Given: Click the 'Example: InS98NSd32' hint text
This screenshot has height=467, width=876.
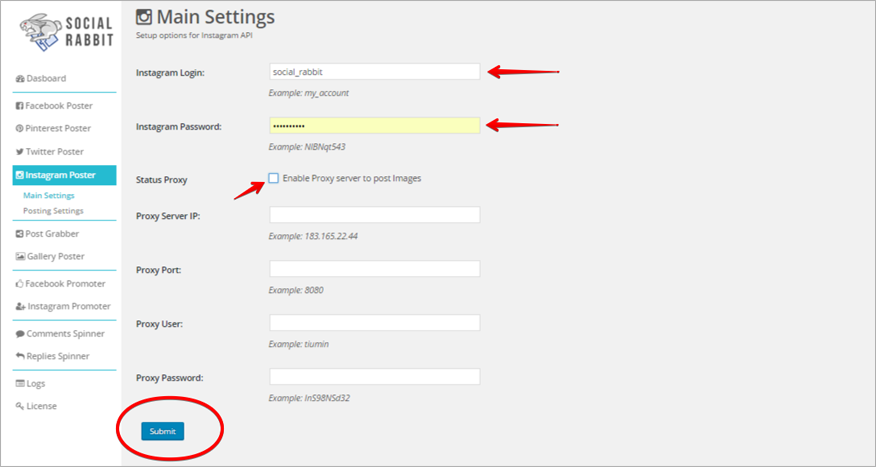Looking at the screenshot, I should (310, 398).
